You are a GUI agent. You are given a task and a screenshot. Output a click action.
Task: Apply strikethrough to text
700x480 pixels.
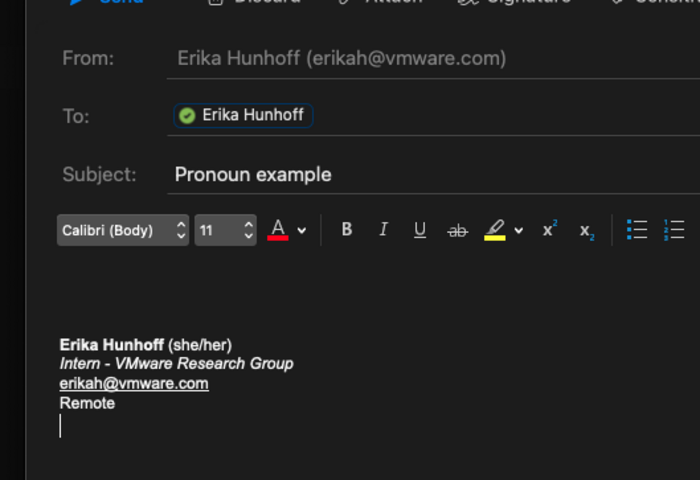[x=457, y=230]
